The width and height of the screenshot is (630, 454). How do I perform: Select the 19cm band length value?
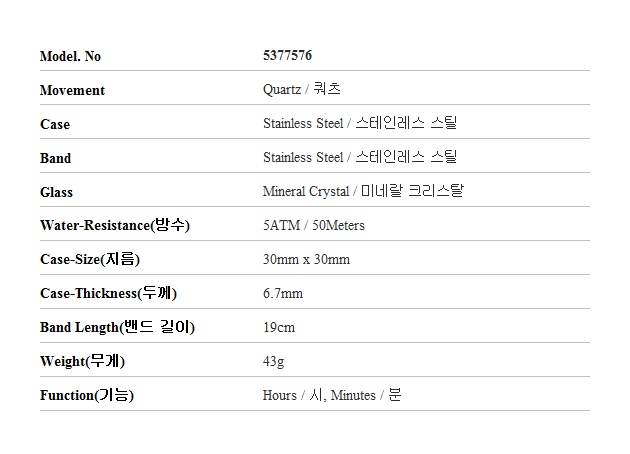[279, 328]
